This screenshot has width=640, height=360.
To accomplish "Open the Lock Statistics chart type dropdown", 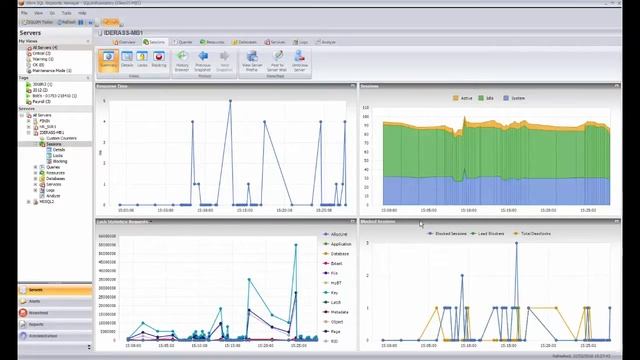I will click(x=151, y=222).
